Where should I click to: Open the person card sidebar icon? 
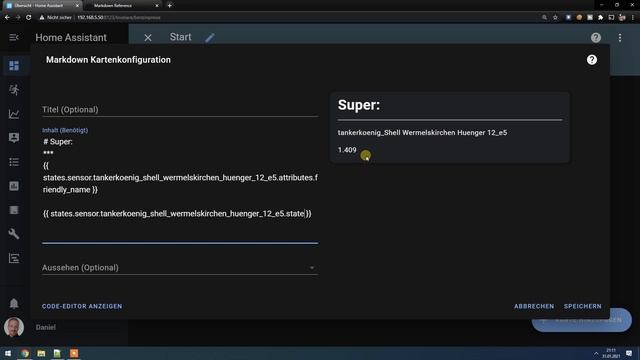(14, 138)
